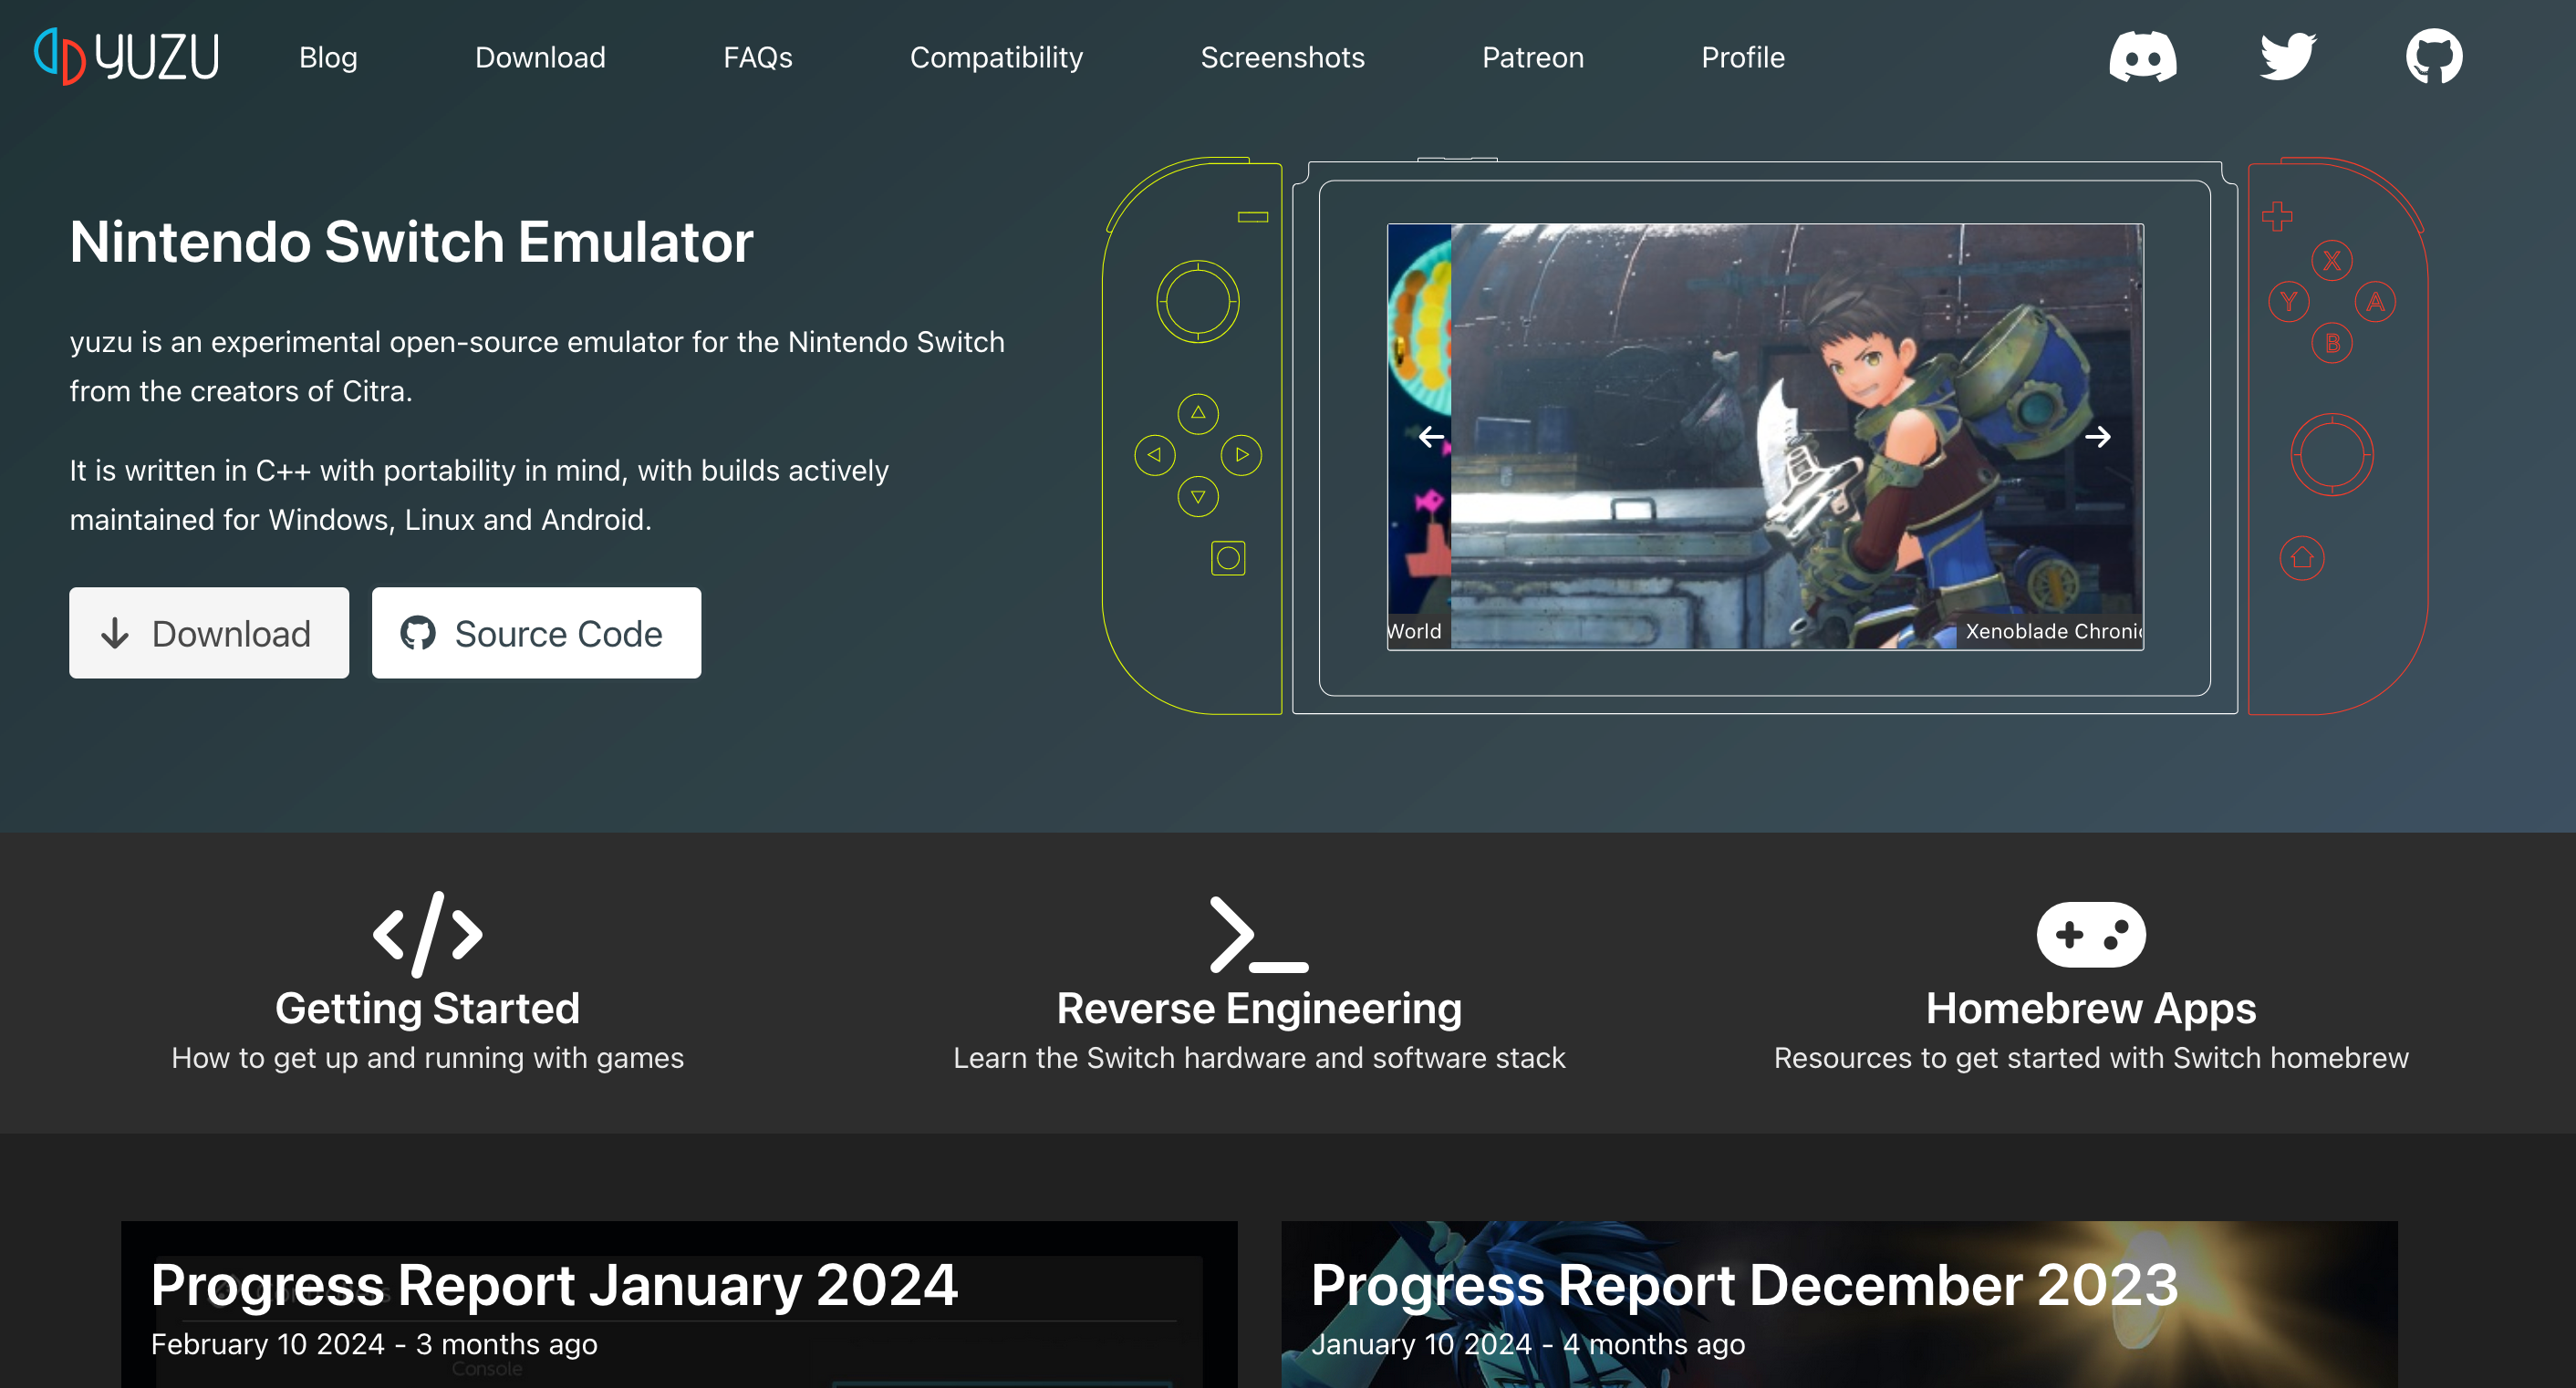Open the Compatibility page

(x=996, y=58)
